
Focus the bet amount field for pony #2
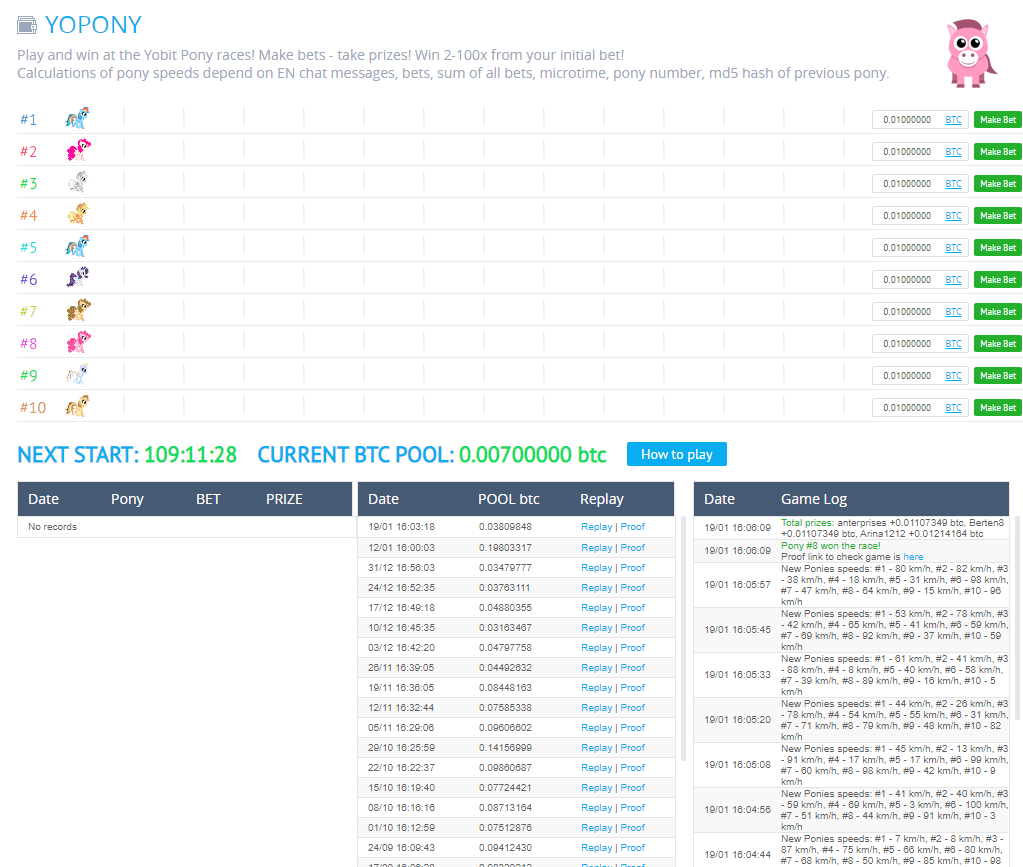(906, 152)
